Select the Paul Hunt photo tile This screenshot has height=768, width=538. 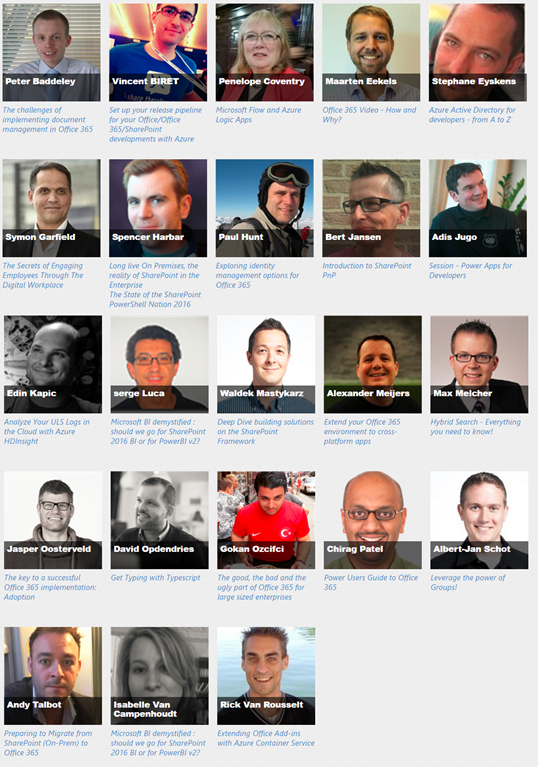point(265,208)
